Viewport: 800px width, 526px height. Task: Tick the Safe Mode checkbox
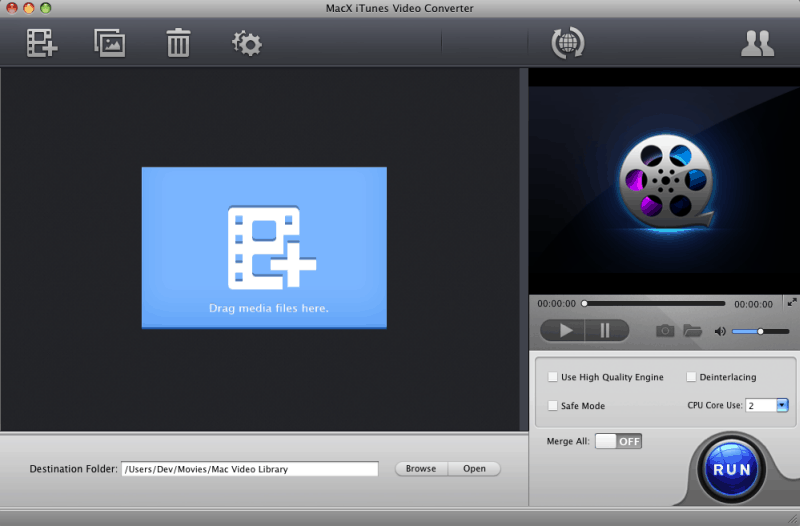tap(553, 405)
